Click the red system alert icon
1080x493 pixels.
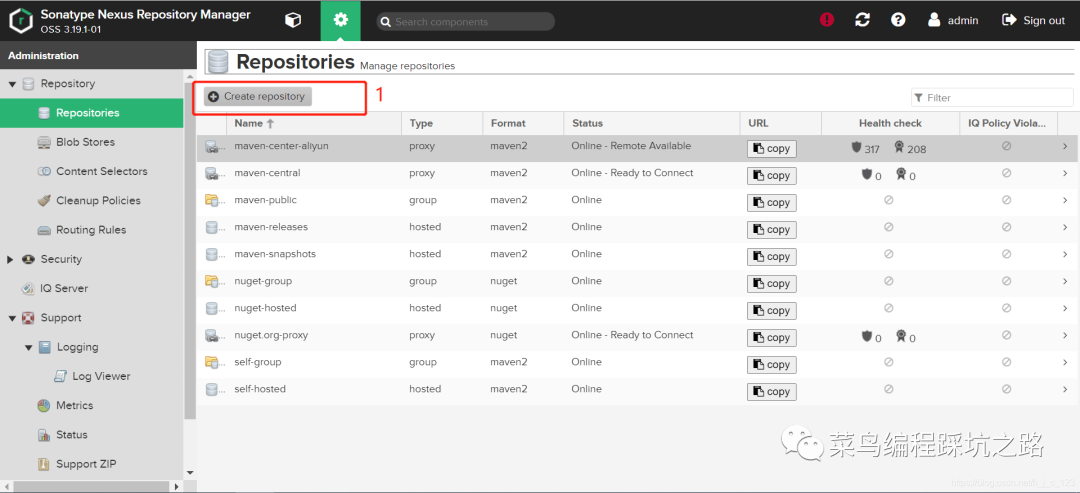click(827, 20)
